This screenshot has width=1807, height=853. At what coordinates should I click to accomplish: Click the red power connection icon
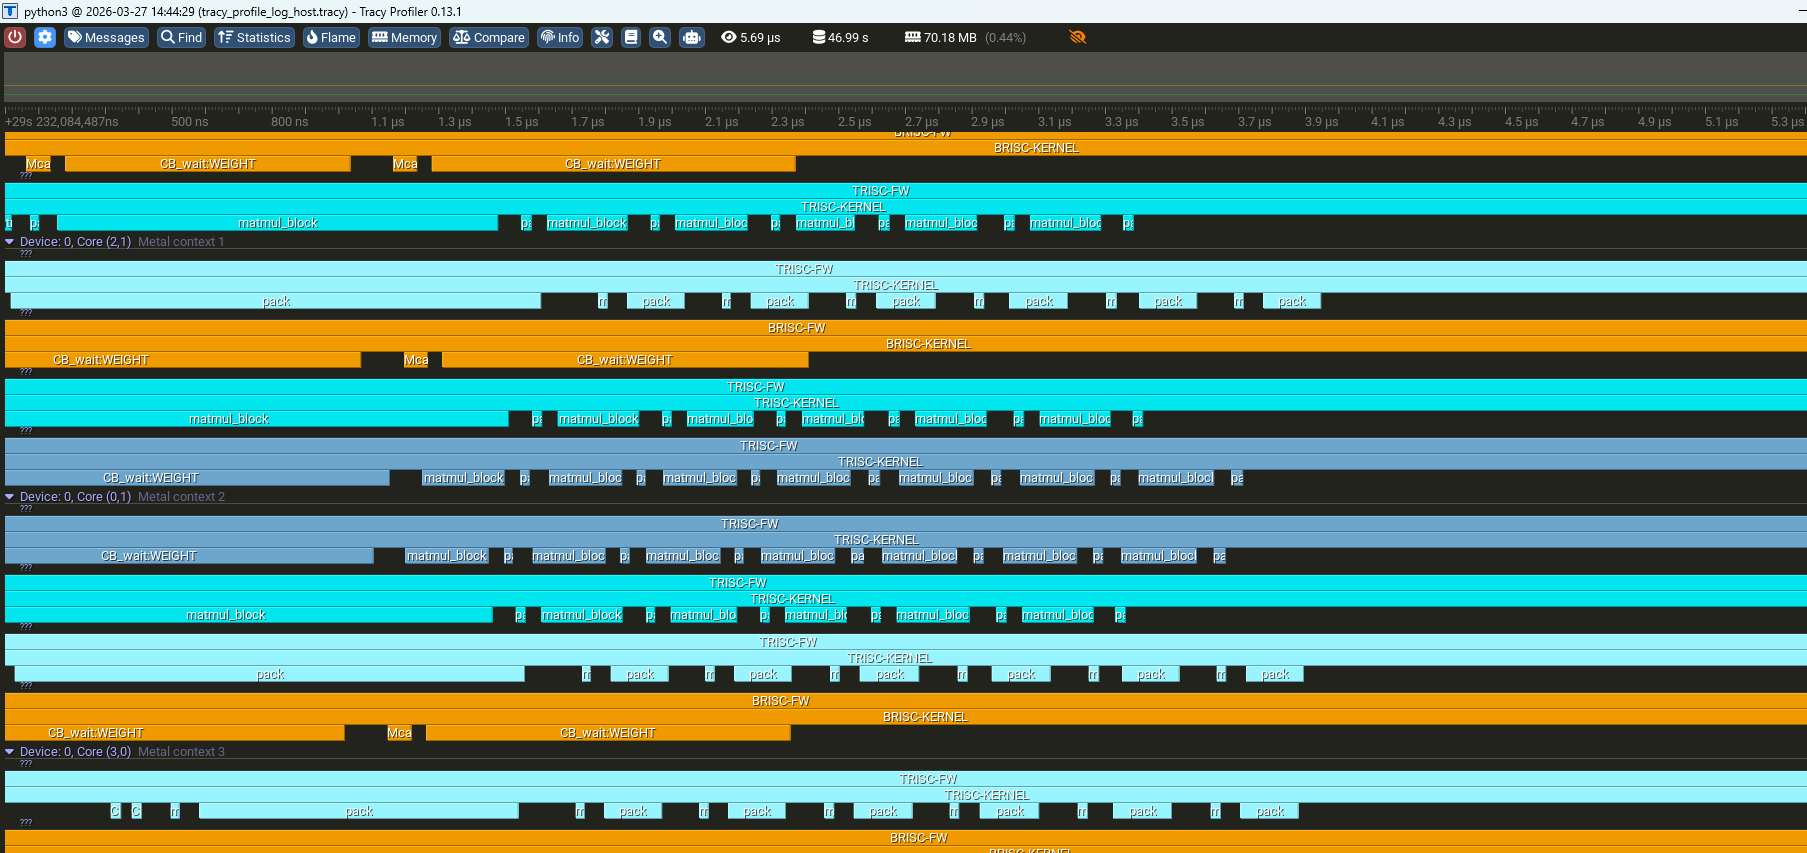pyautogui.click(x=15, y=37)
